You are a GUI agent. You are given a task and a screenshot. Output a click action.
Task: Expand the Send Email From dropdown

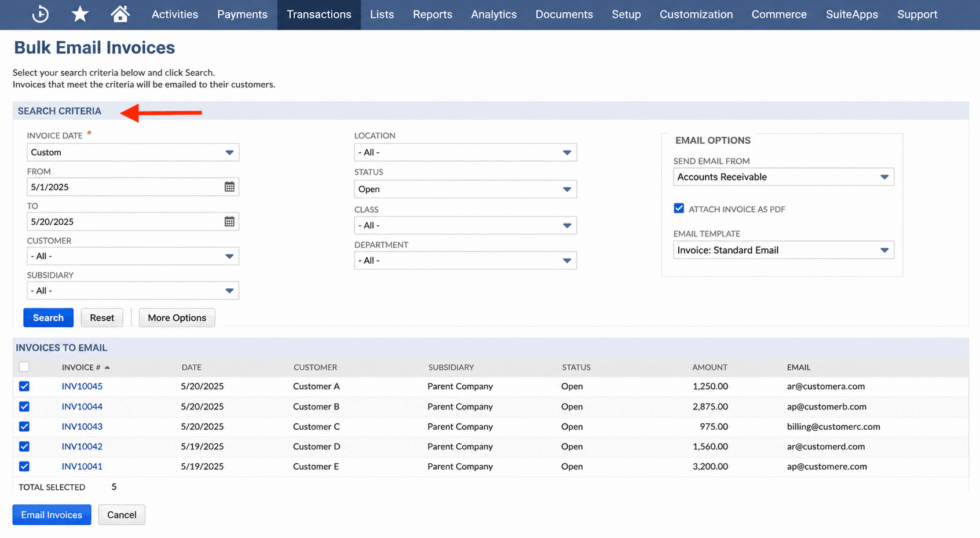783,177
